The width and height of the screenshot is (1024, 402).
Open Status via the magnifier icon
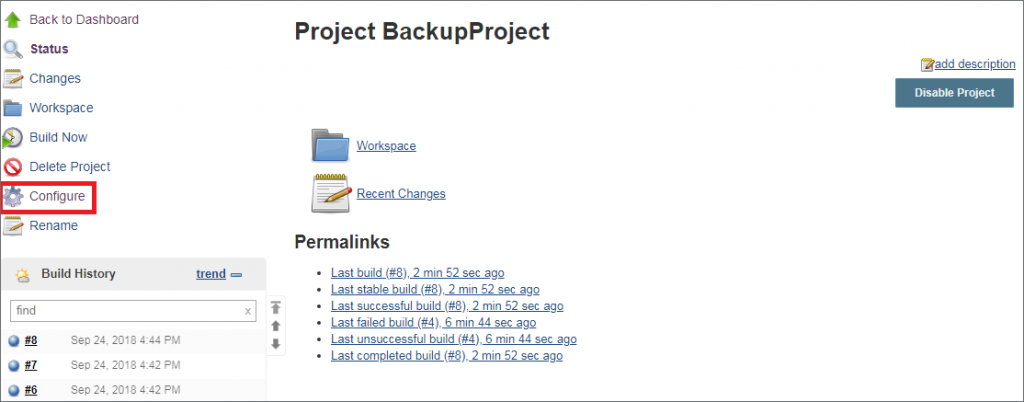13,49
